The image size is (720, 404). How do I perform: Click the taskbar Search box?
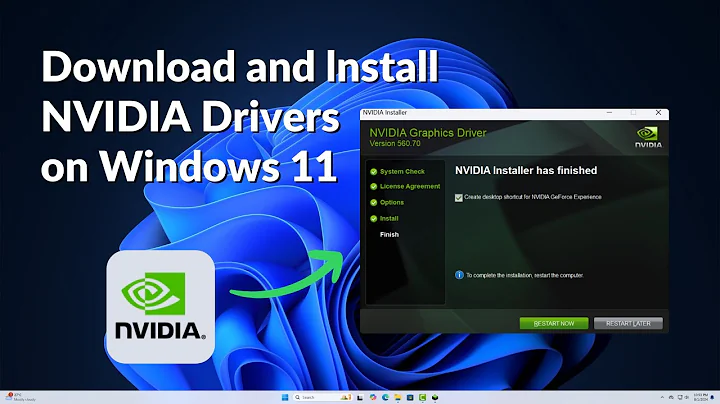(322, 398)
